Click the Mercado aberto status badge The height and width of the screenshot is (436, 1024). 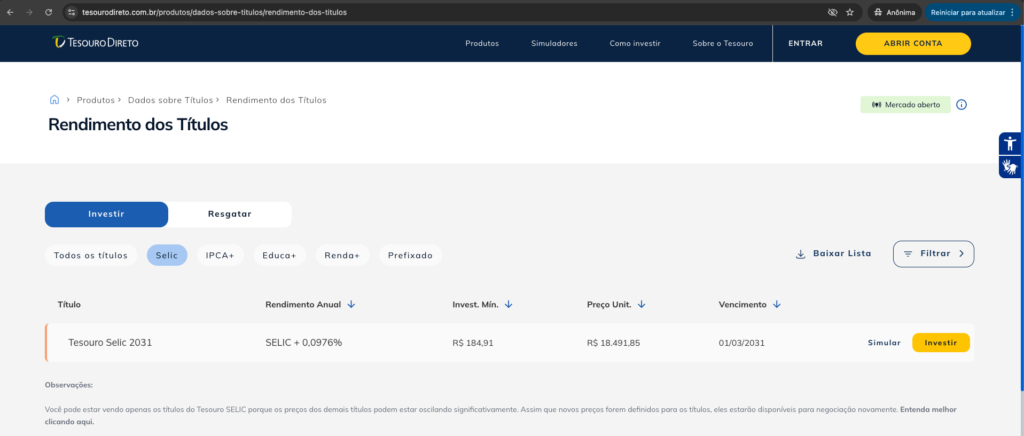pyautogui.click(x=905, y=104)
